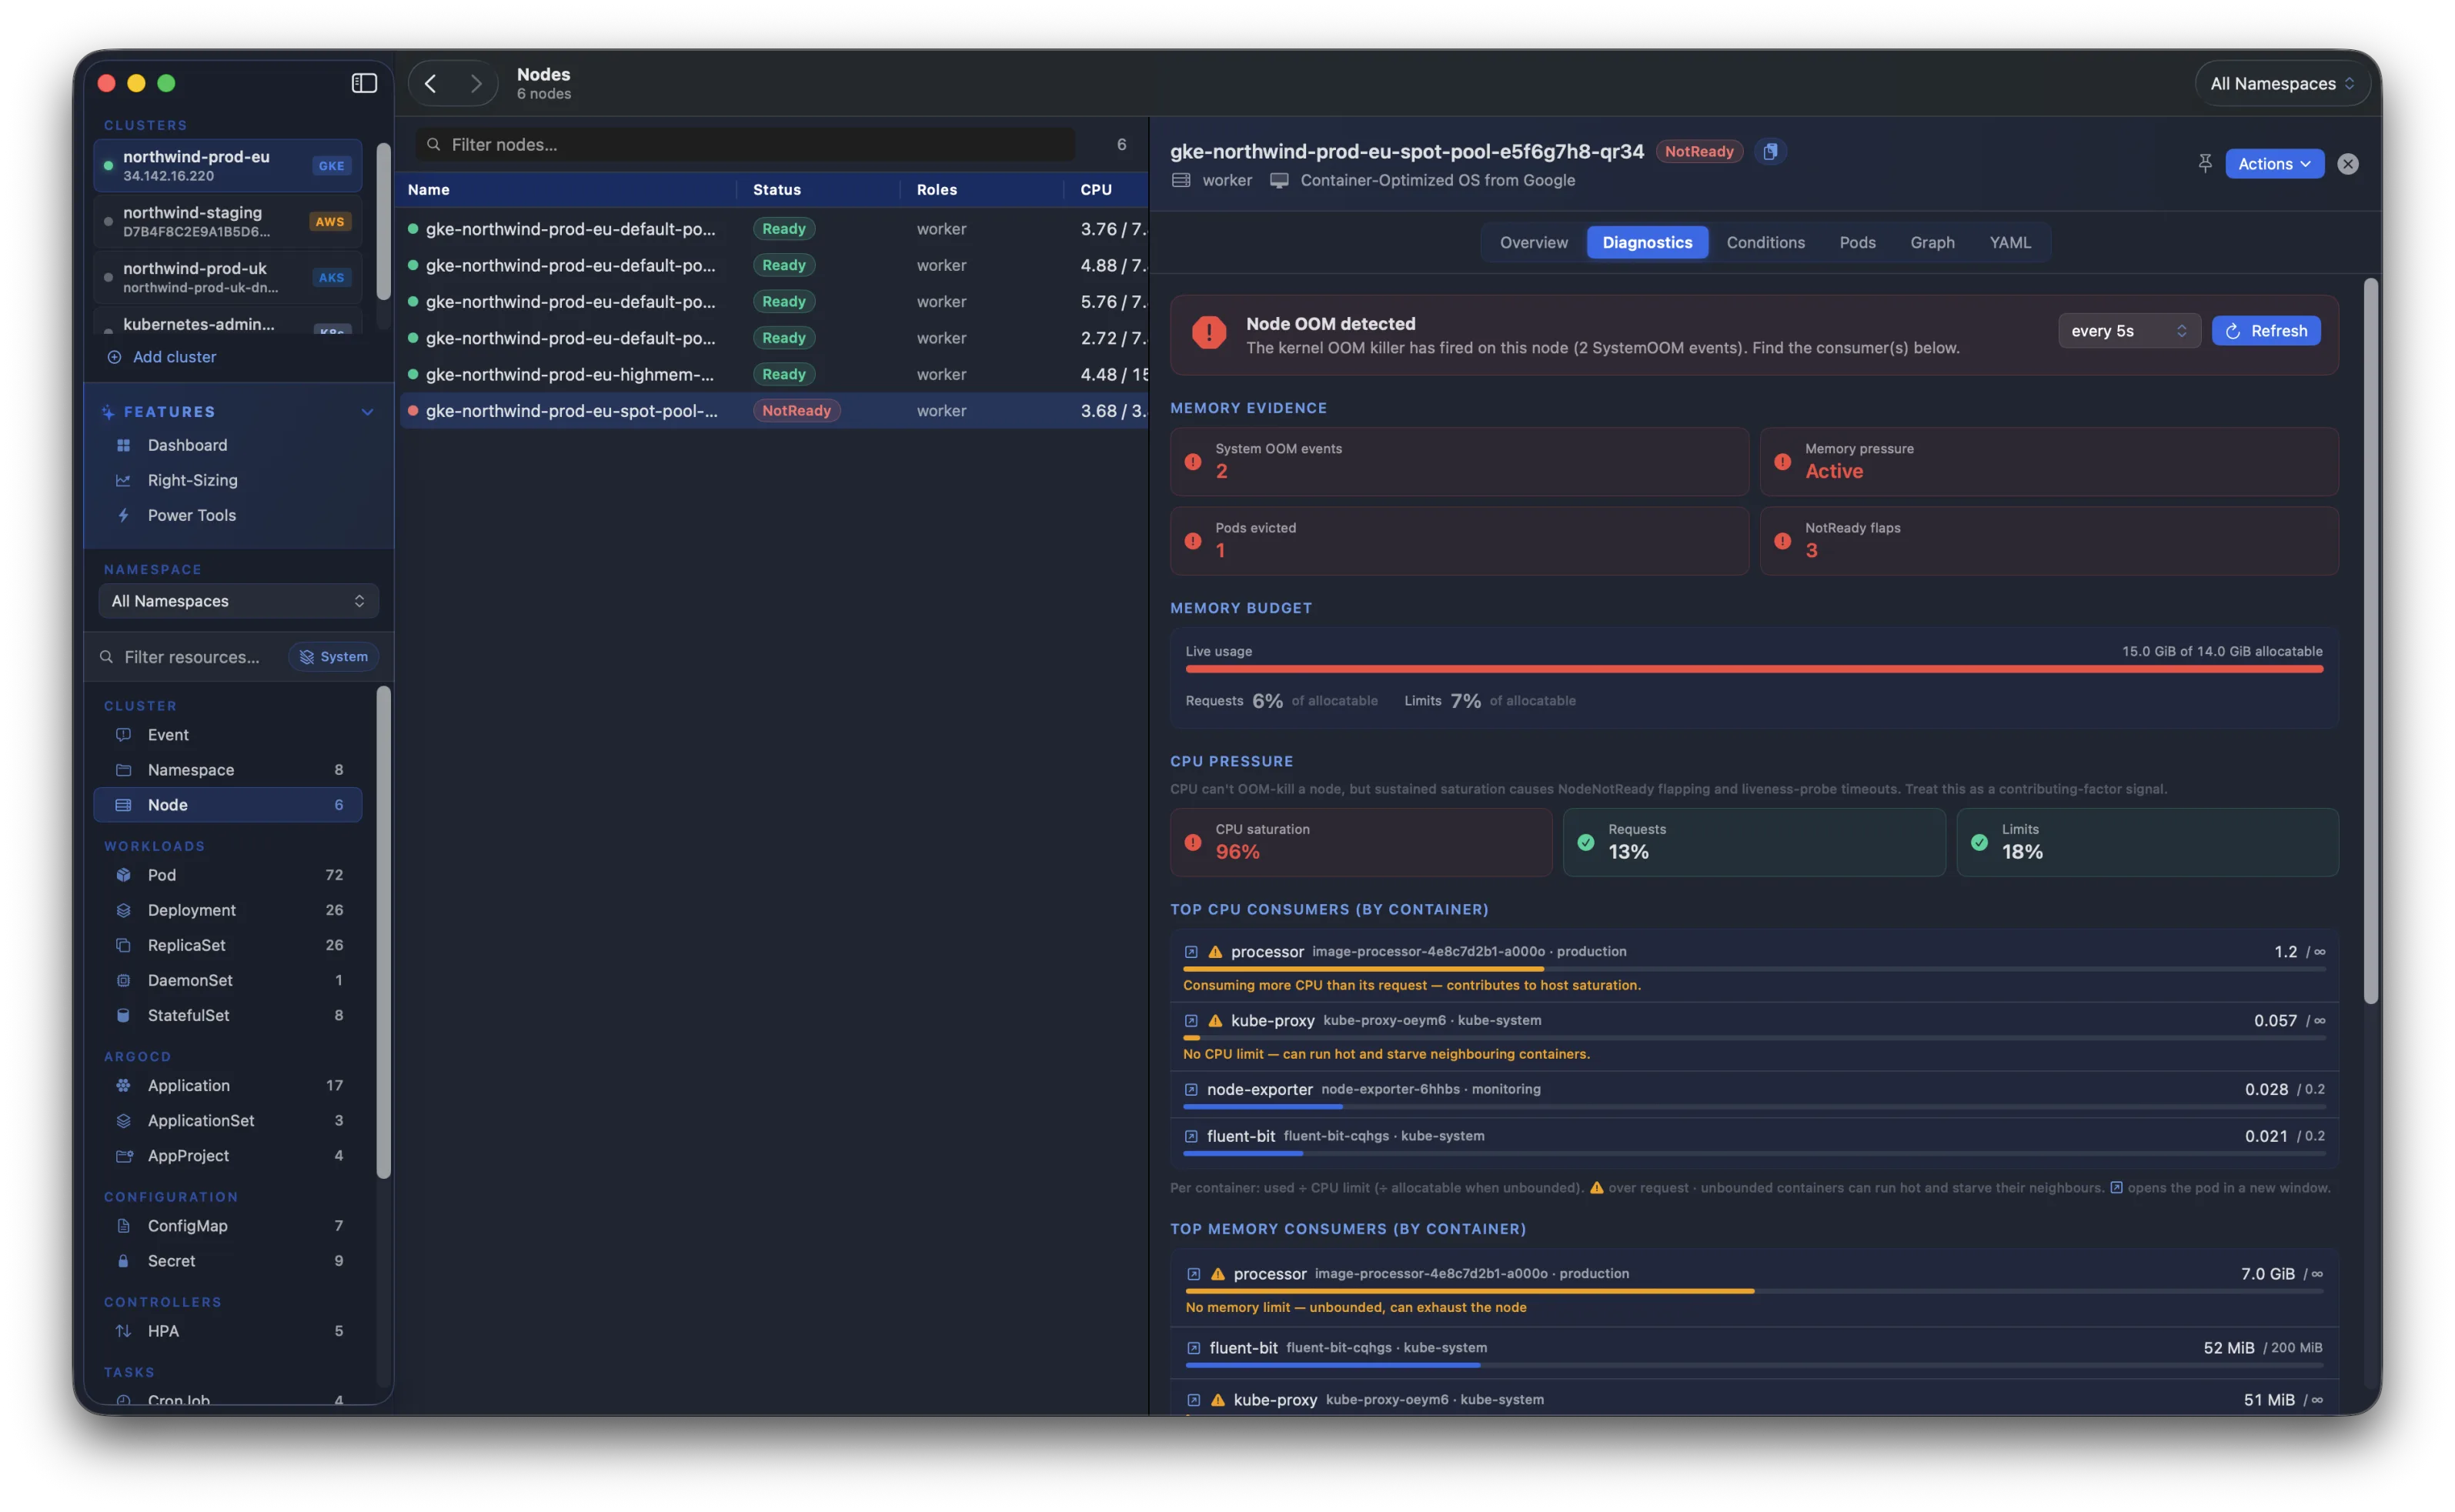Image resolution: width=2455 pixels, height=1512 pixels.
Task: Open sidebar All Namespaces selector
Action: coord(238,601)
